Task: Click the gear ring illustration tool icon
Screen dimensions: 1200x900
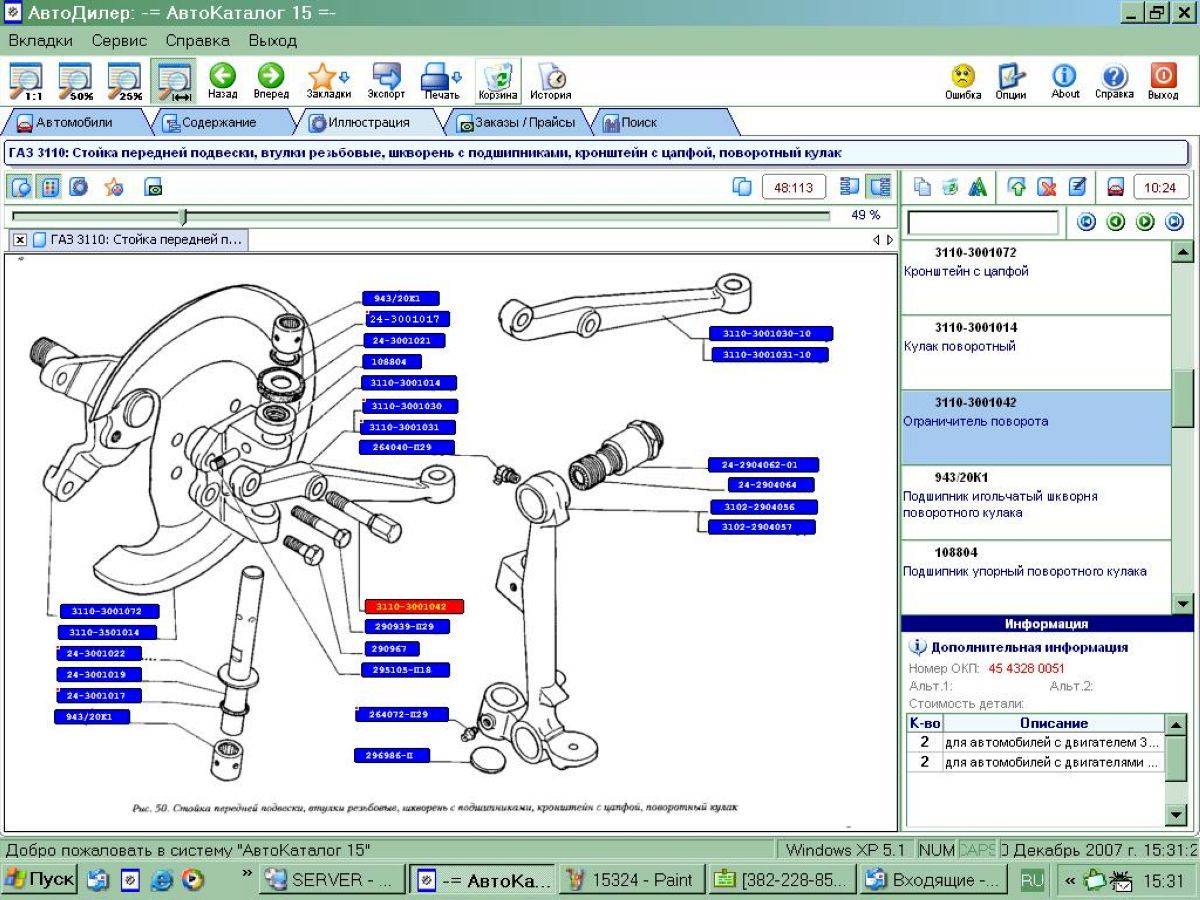Action: pos(78,187)
